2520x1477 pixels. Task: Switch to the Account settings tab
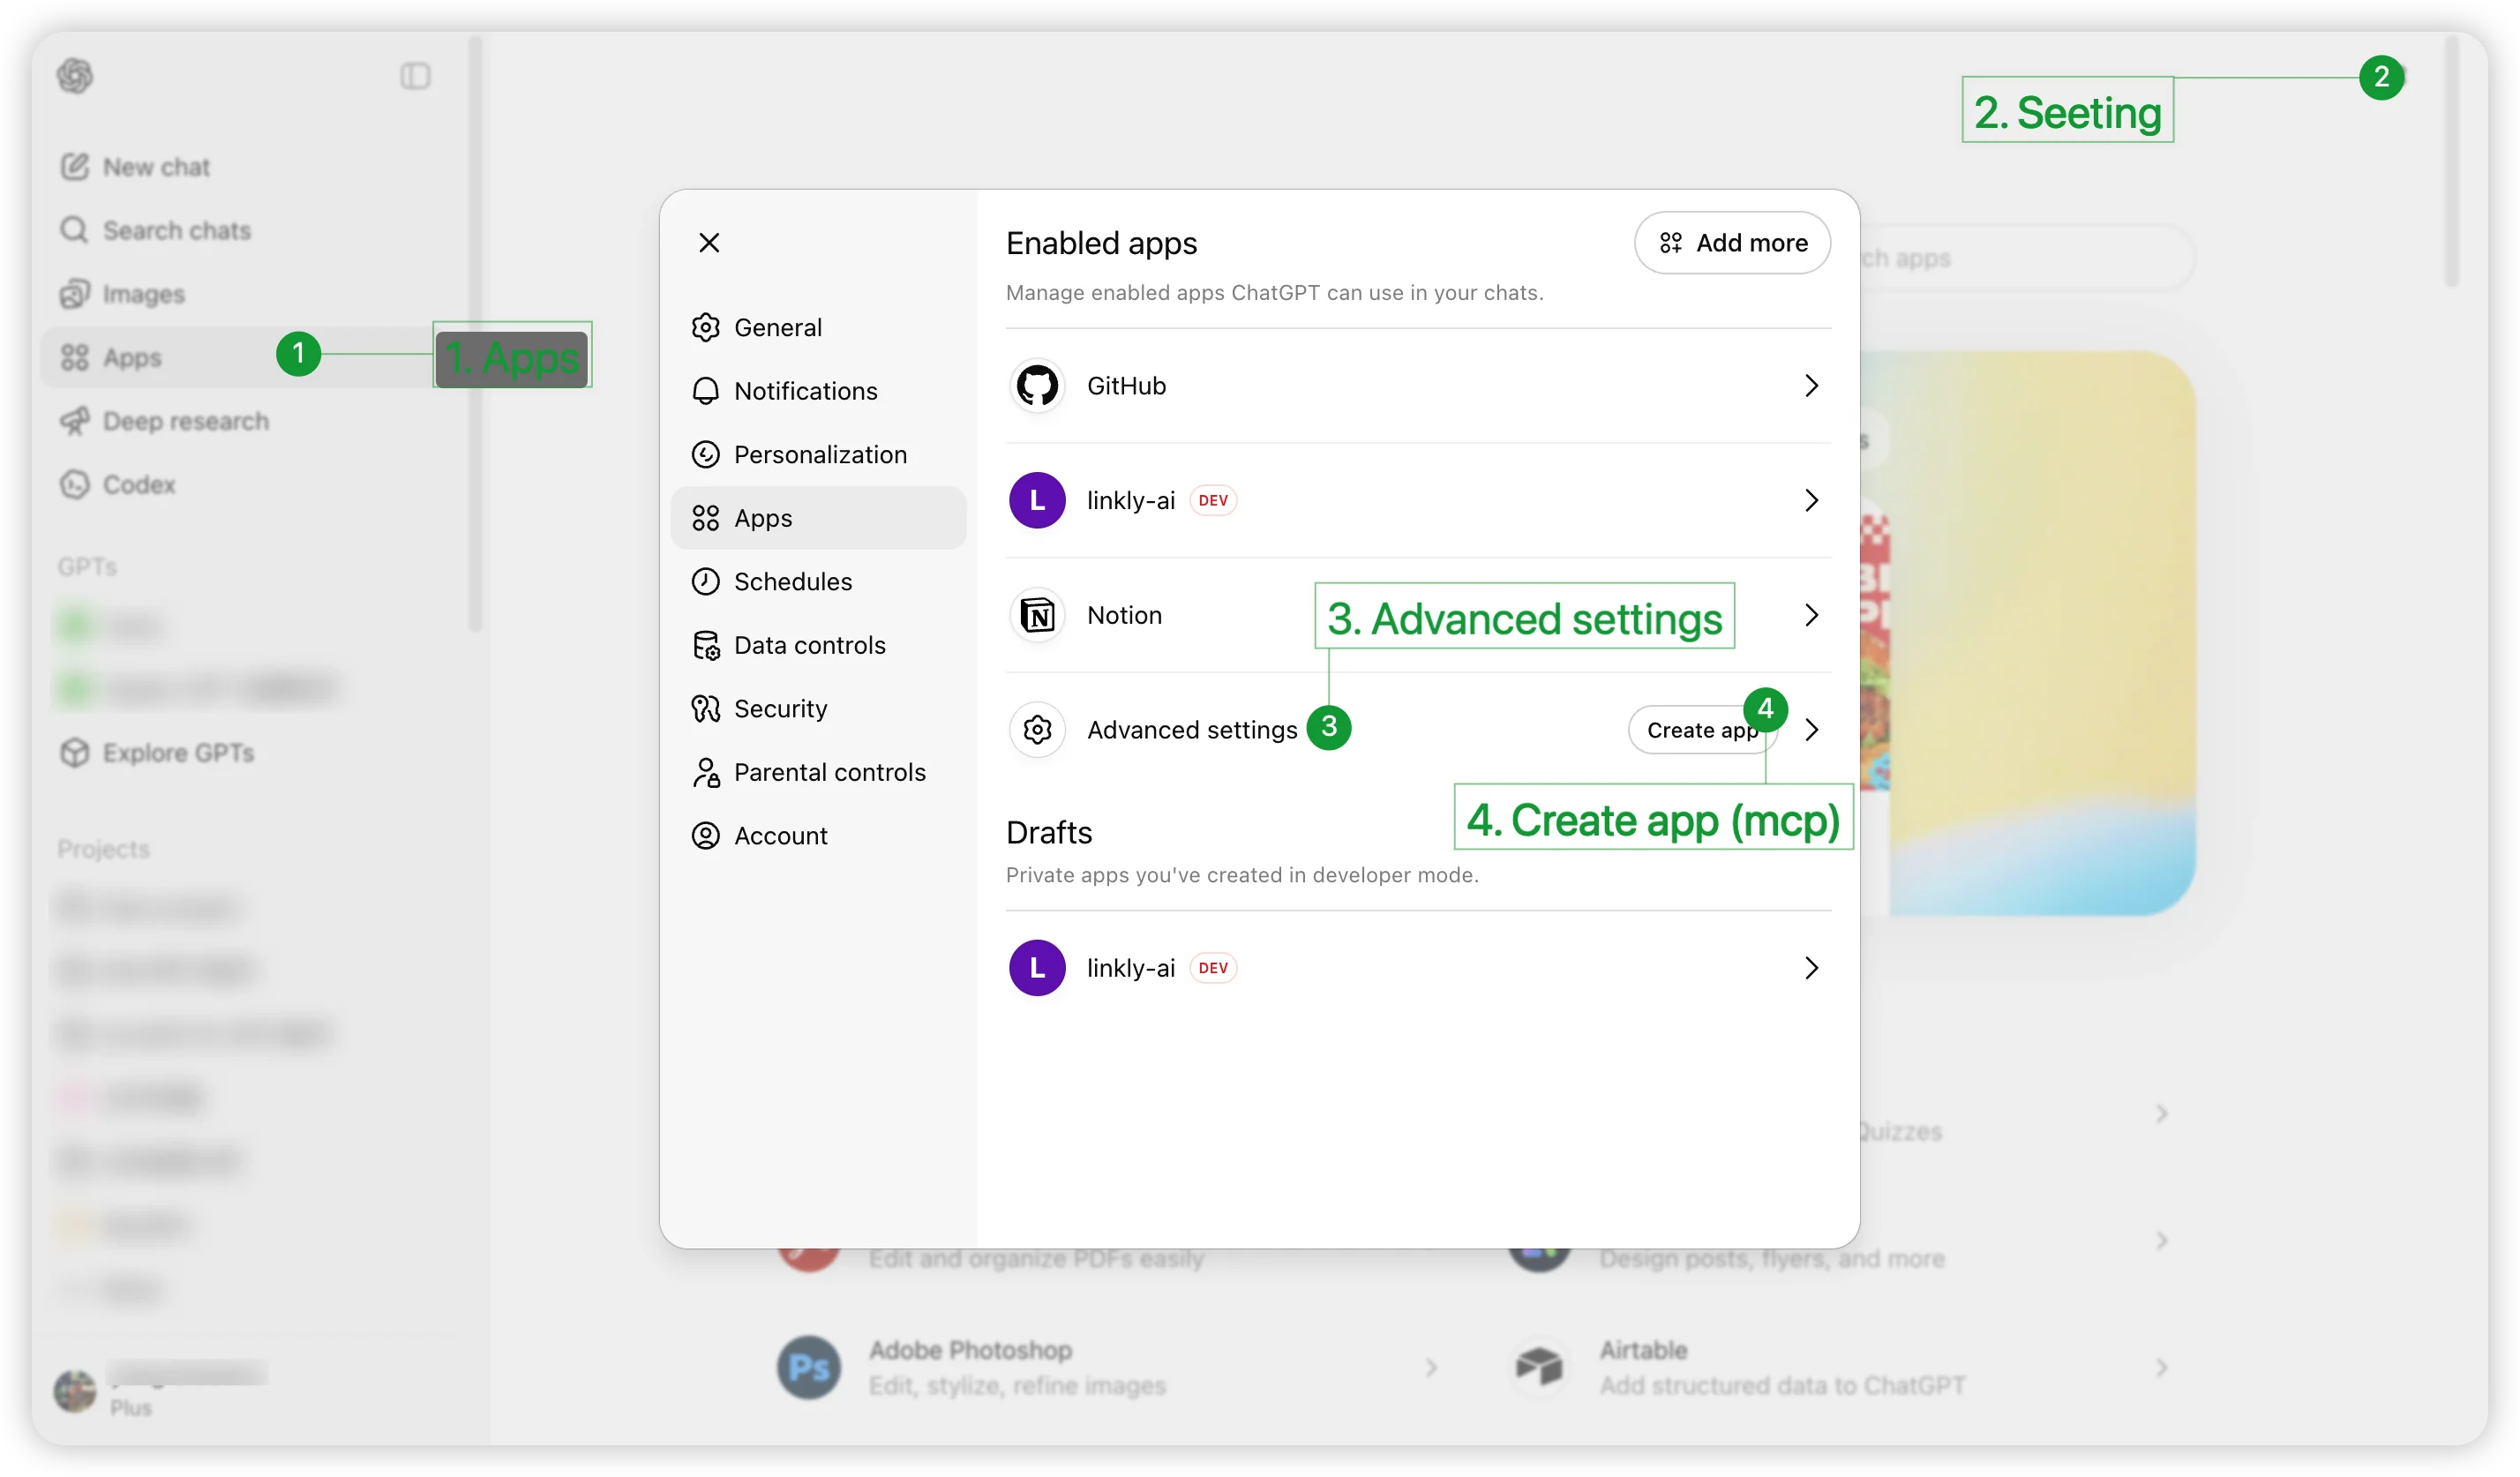coord(780,835)
